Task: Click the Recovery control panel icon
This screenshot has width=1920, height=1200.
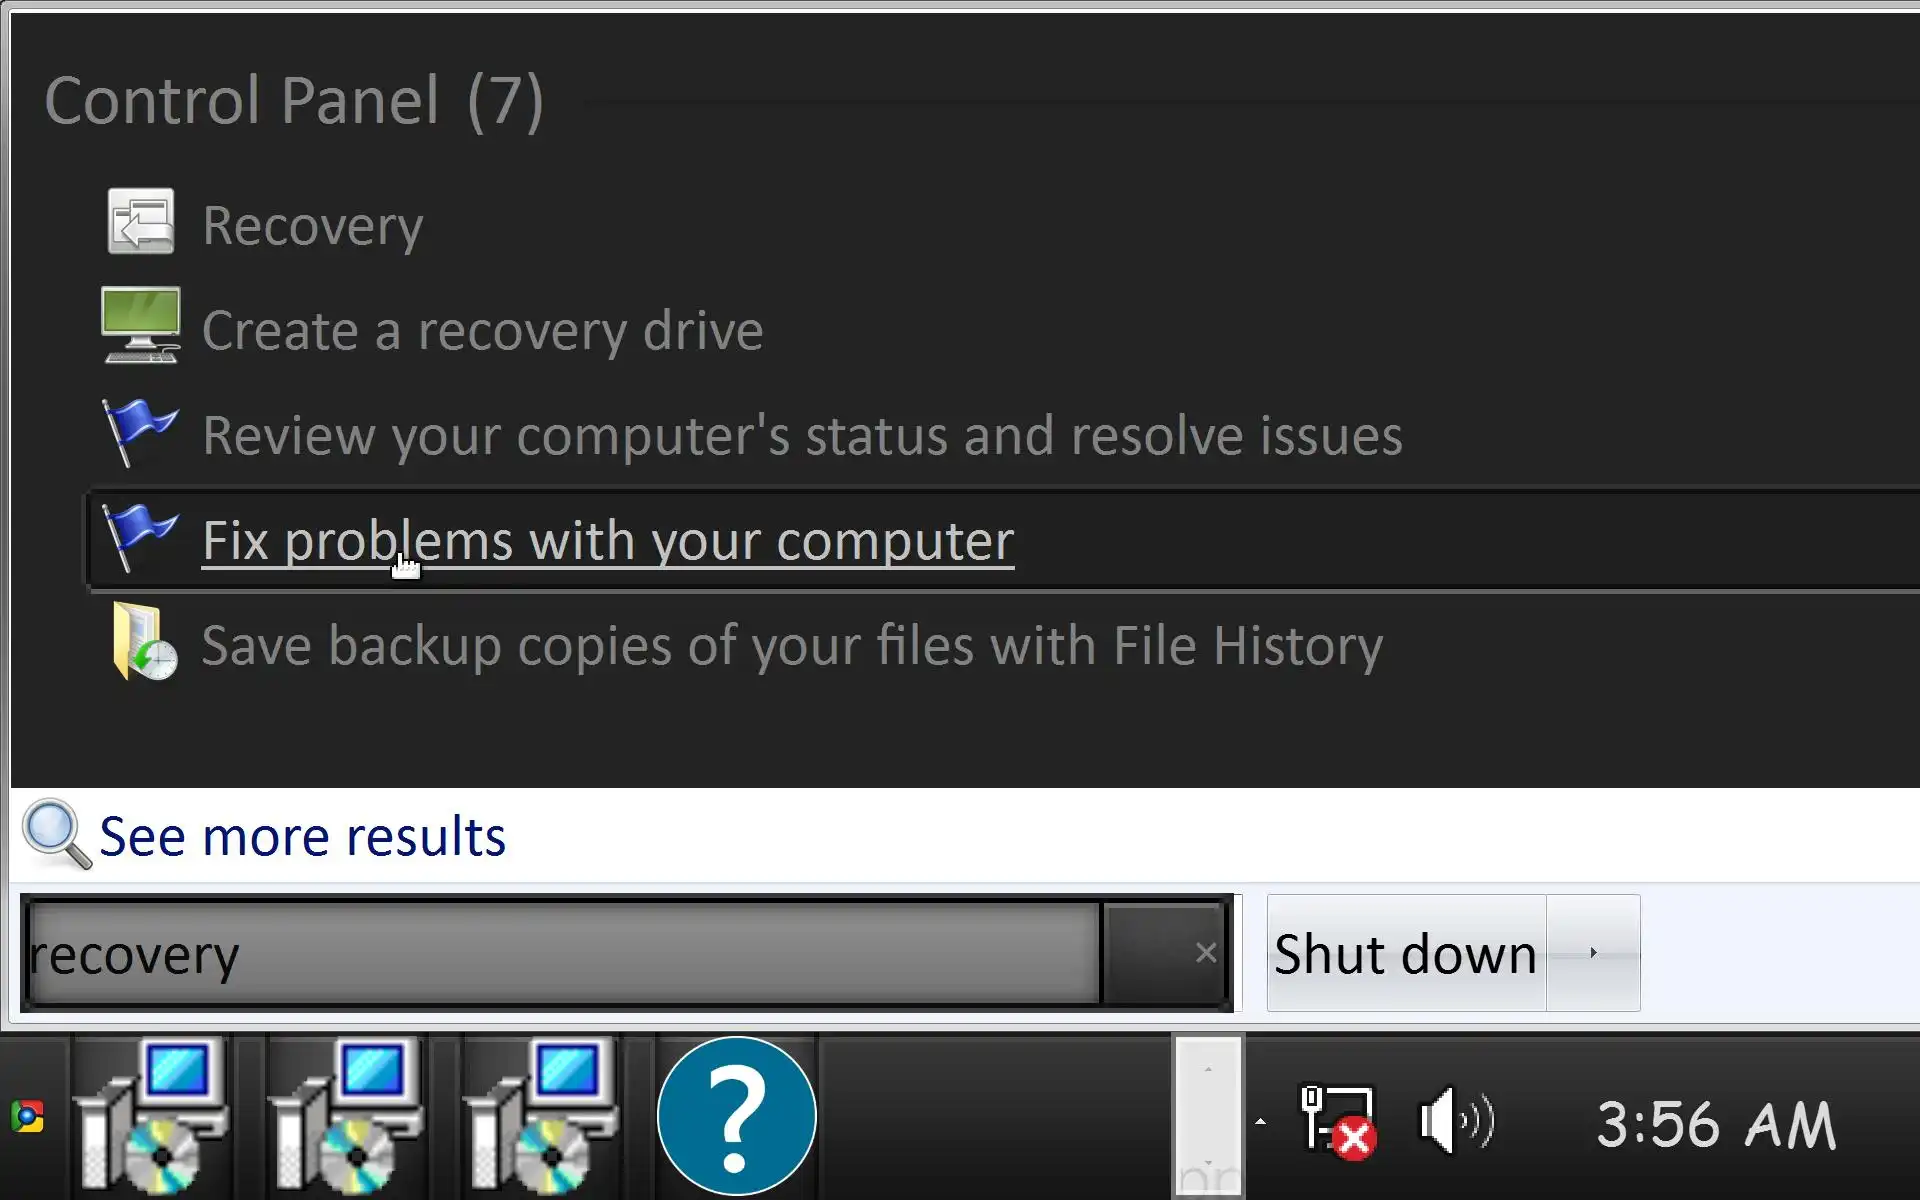Action: [x=141, y=222]
